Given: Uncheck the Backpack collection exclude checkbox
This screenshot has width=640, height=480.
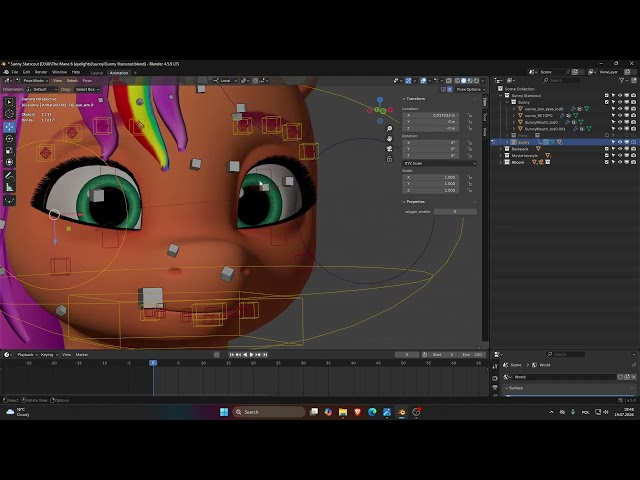Looking at the screenshot, I should (607, 149).
